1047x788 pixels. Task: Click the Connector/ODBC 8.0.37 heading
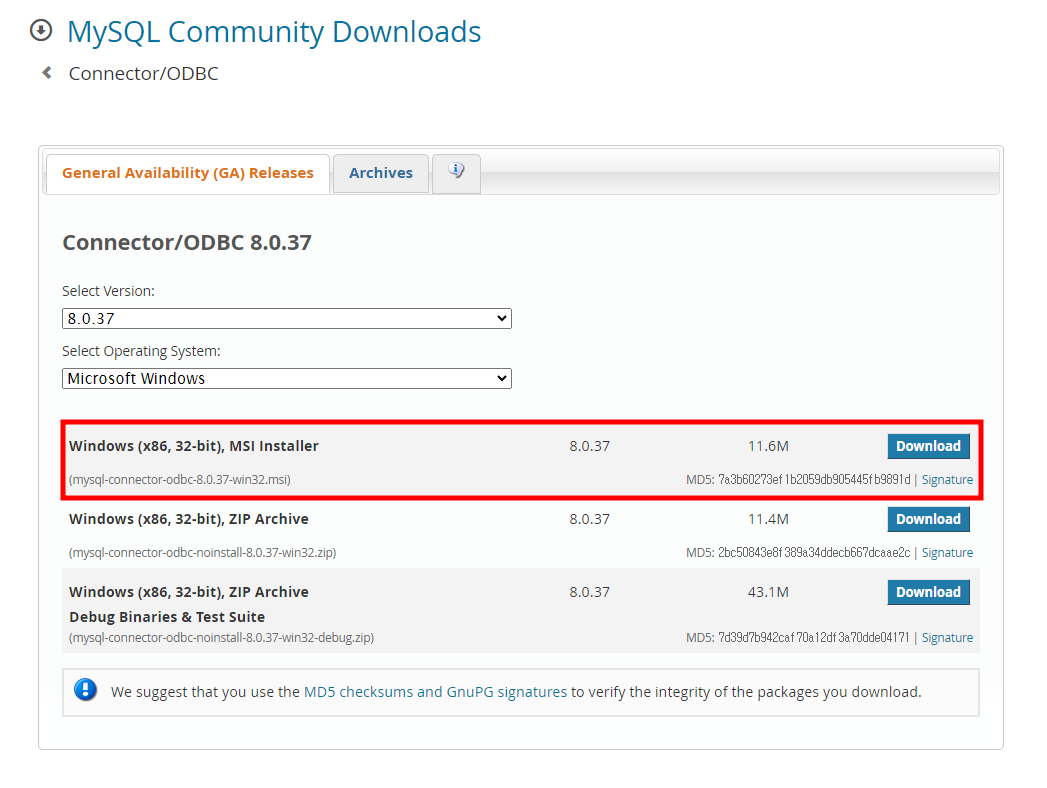187,242
